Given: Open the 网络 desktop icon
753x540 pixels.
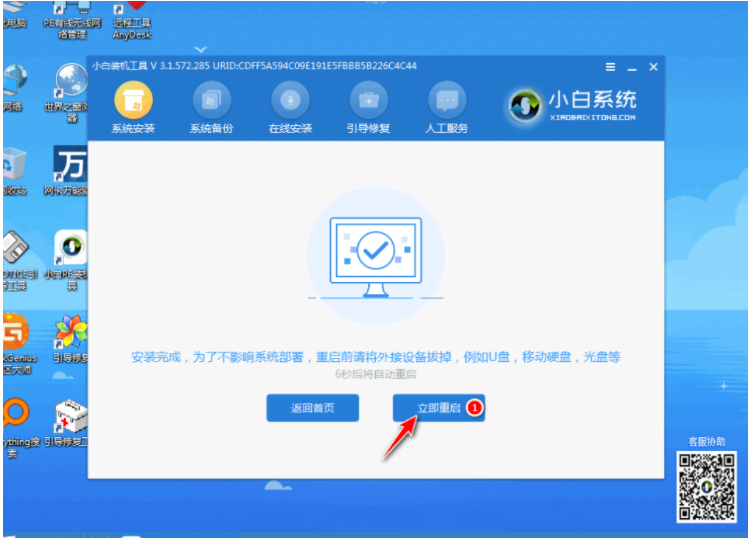Looking at the screenshot, I should (14, 88).
